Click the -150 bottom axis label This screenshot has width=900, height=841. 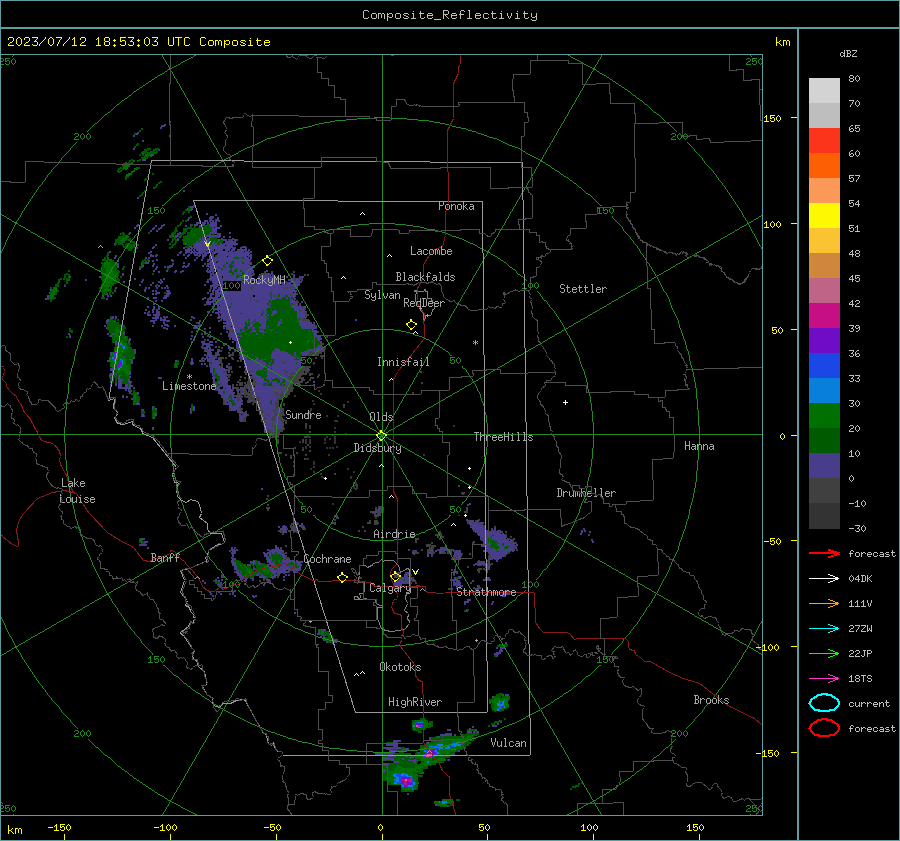pos(59,827)
